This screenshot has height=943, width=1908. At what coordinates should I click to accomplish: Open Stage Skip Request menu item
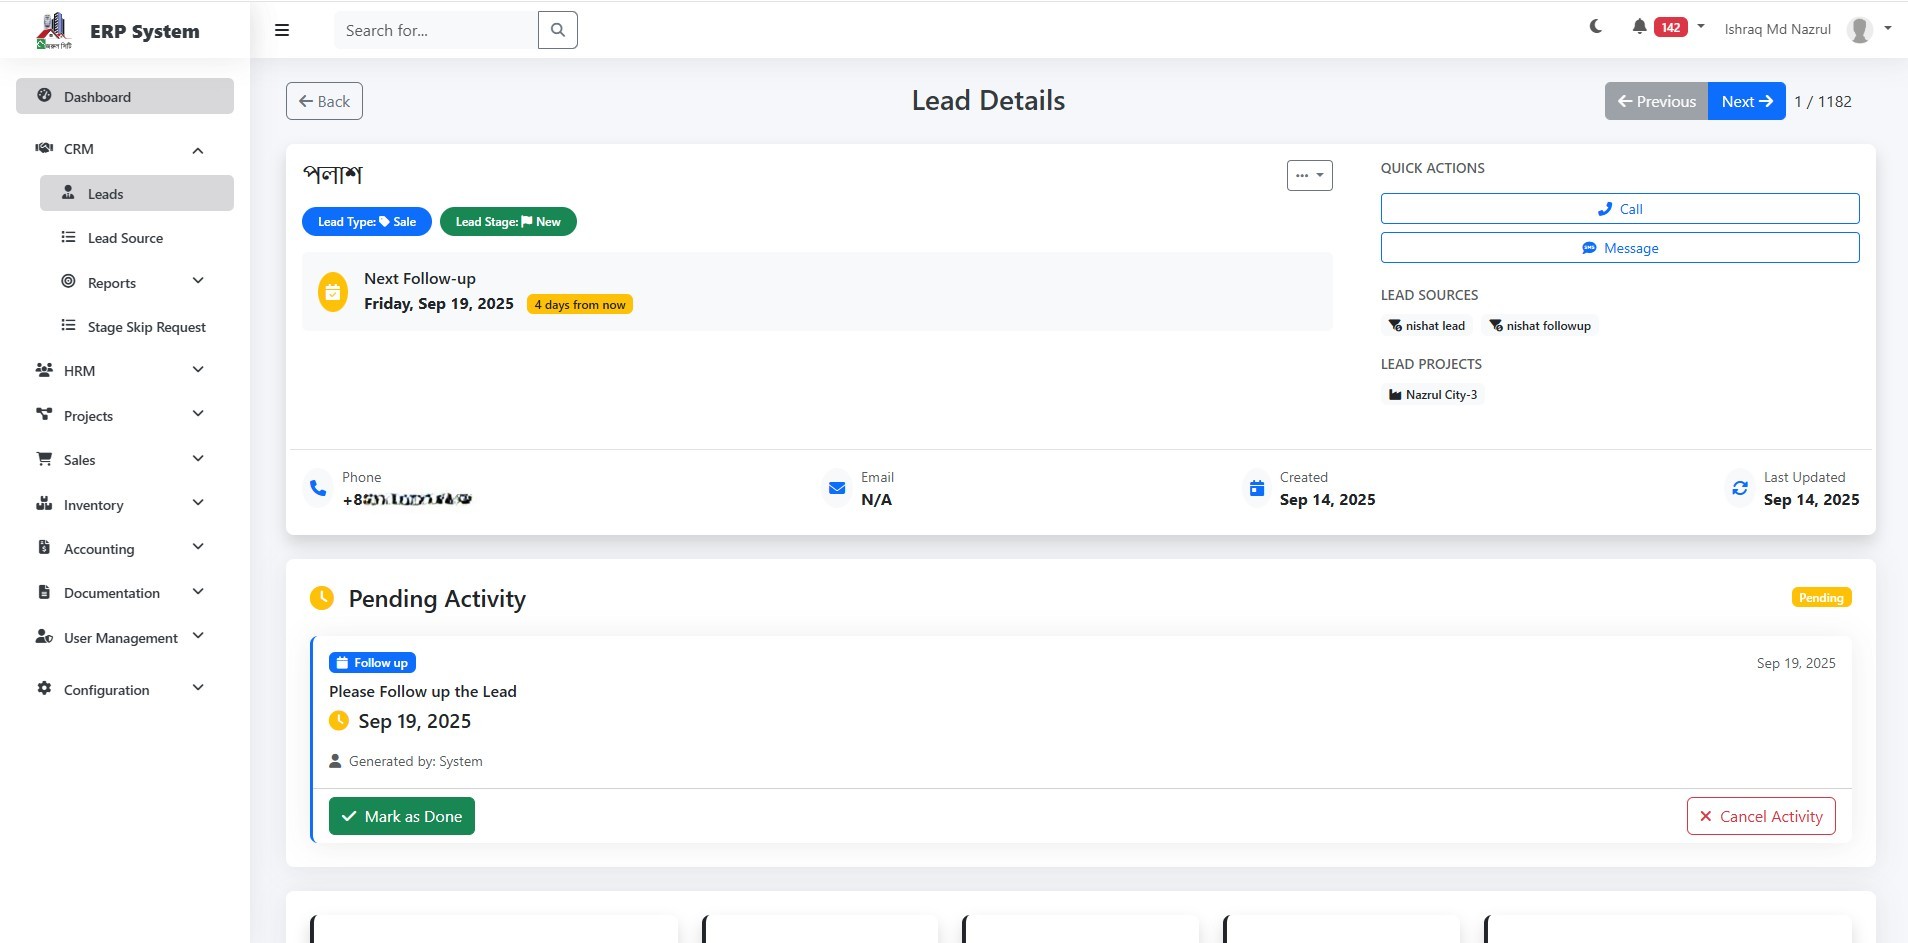(146, 327)
